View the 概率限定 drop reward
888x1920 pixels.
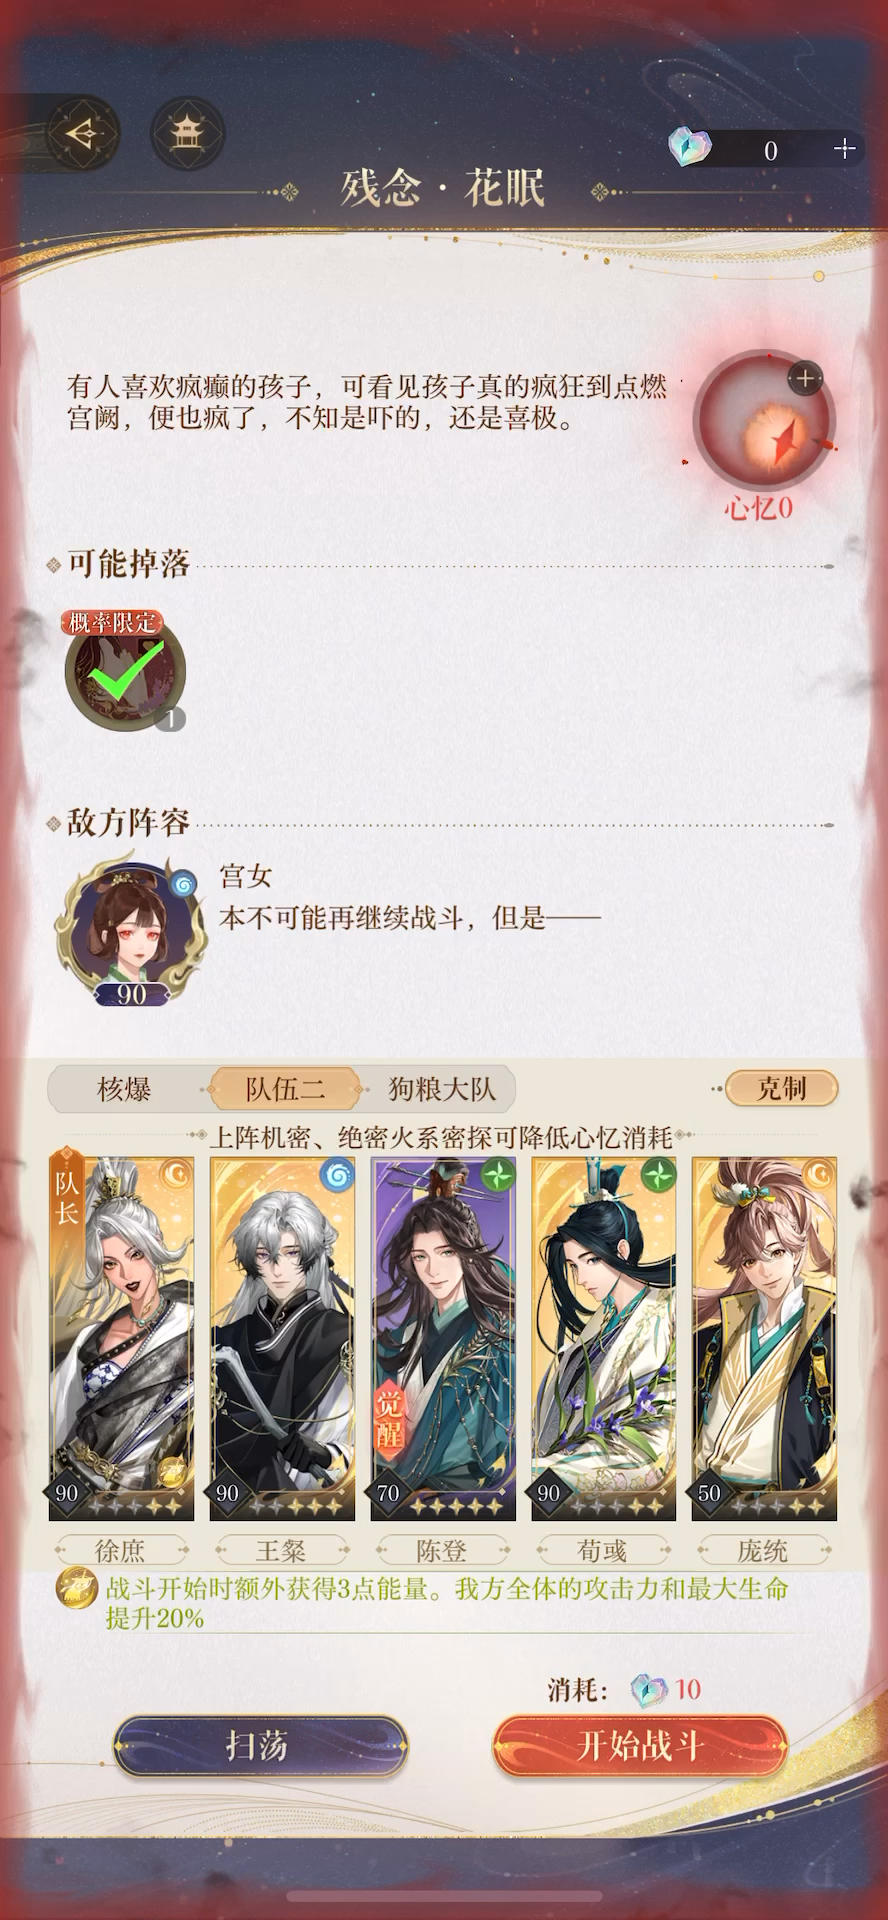pyautogui.click(x=125, y=669)
